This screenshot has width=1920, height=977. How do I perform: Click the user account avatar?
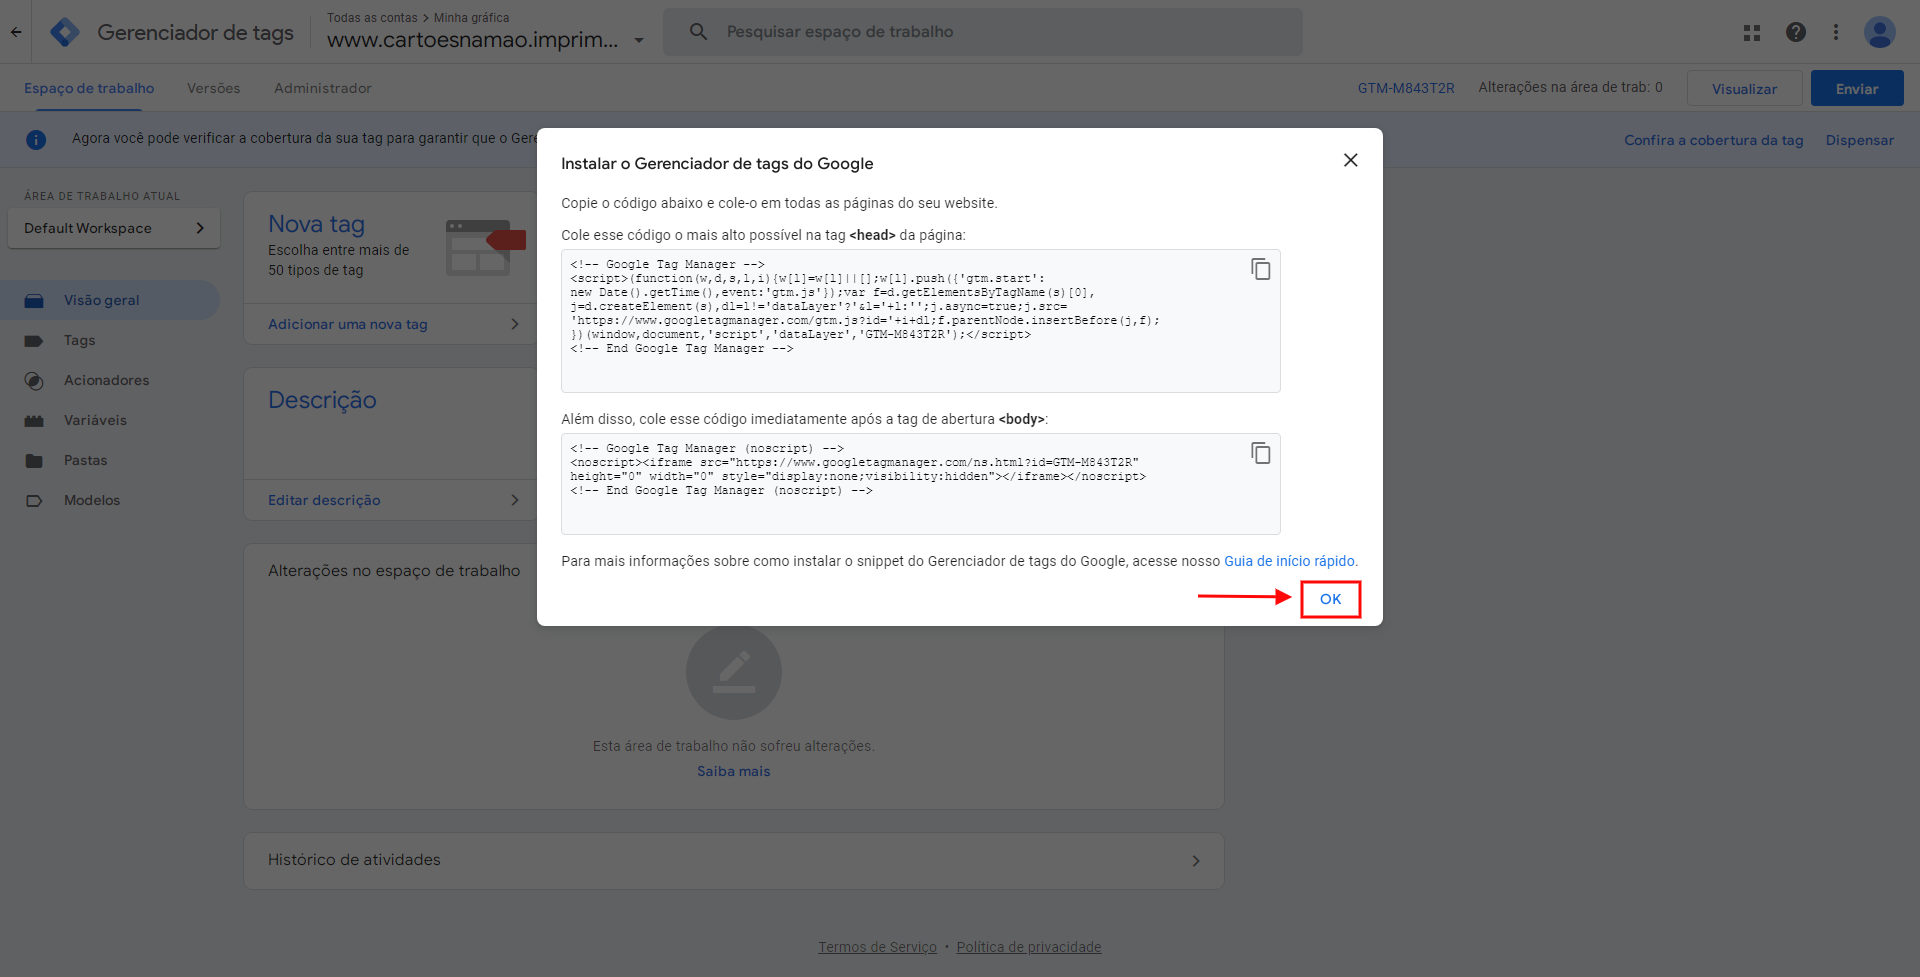[x=1880, y=32]
